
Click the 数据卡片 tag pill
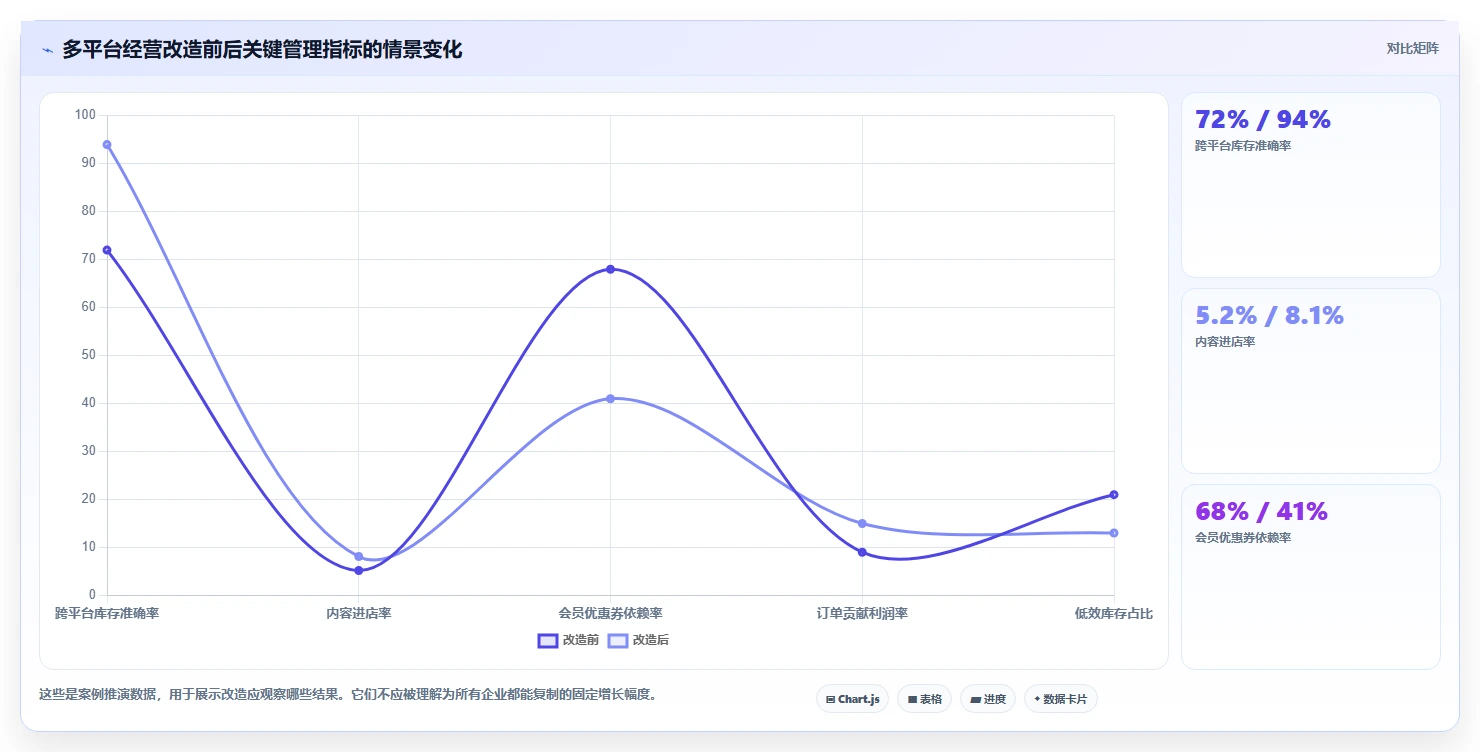point(1061,699)
